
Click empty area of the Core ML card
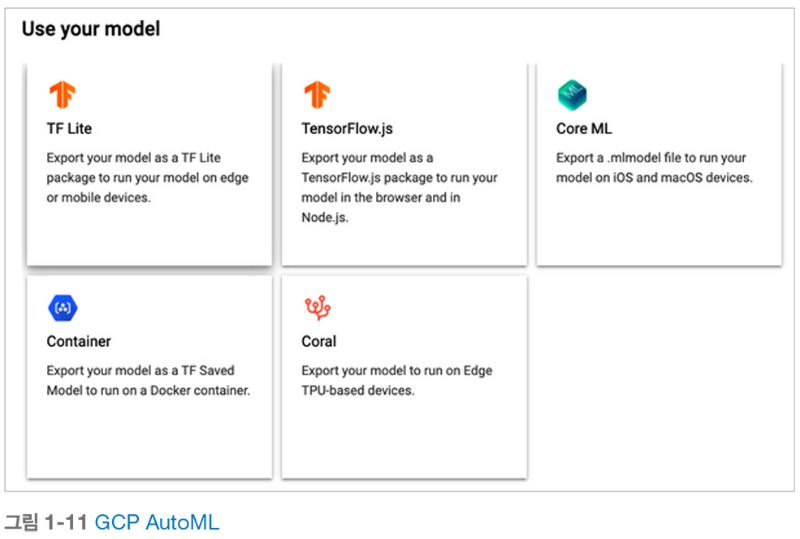(x=659, y=225)
